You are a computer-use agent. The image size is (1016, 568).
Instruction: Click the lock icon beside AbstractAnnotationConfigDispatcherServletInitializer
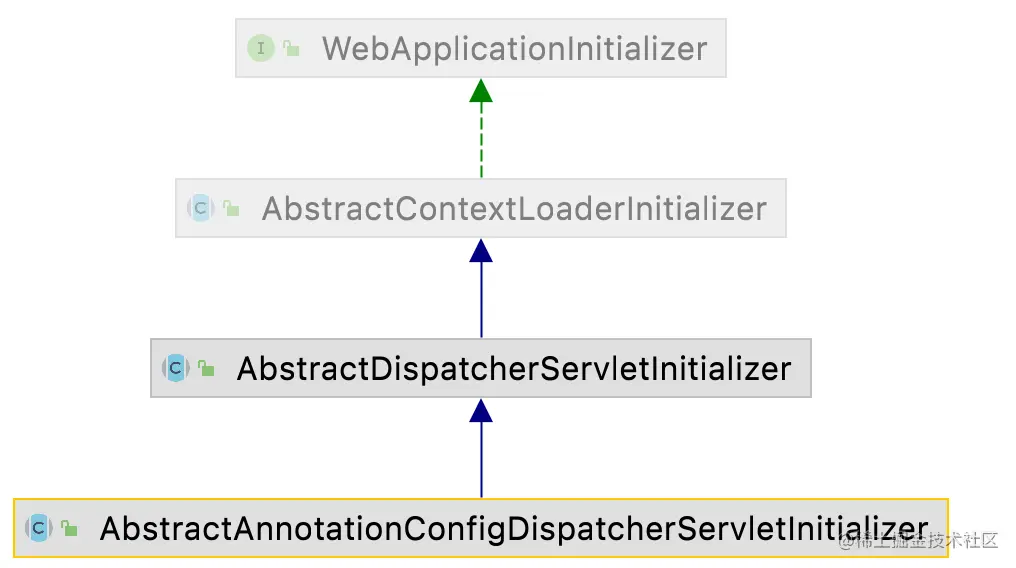[69, 528]
